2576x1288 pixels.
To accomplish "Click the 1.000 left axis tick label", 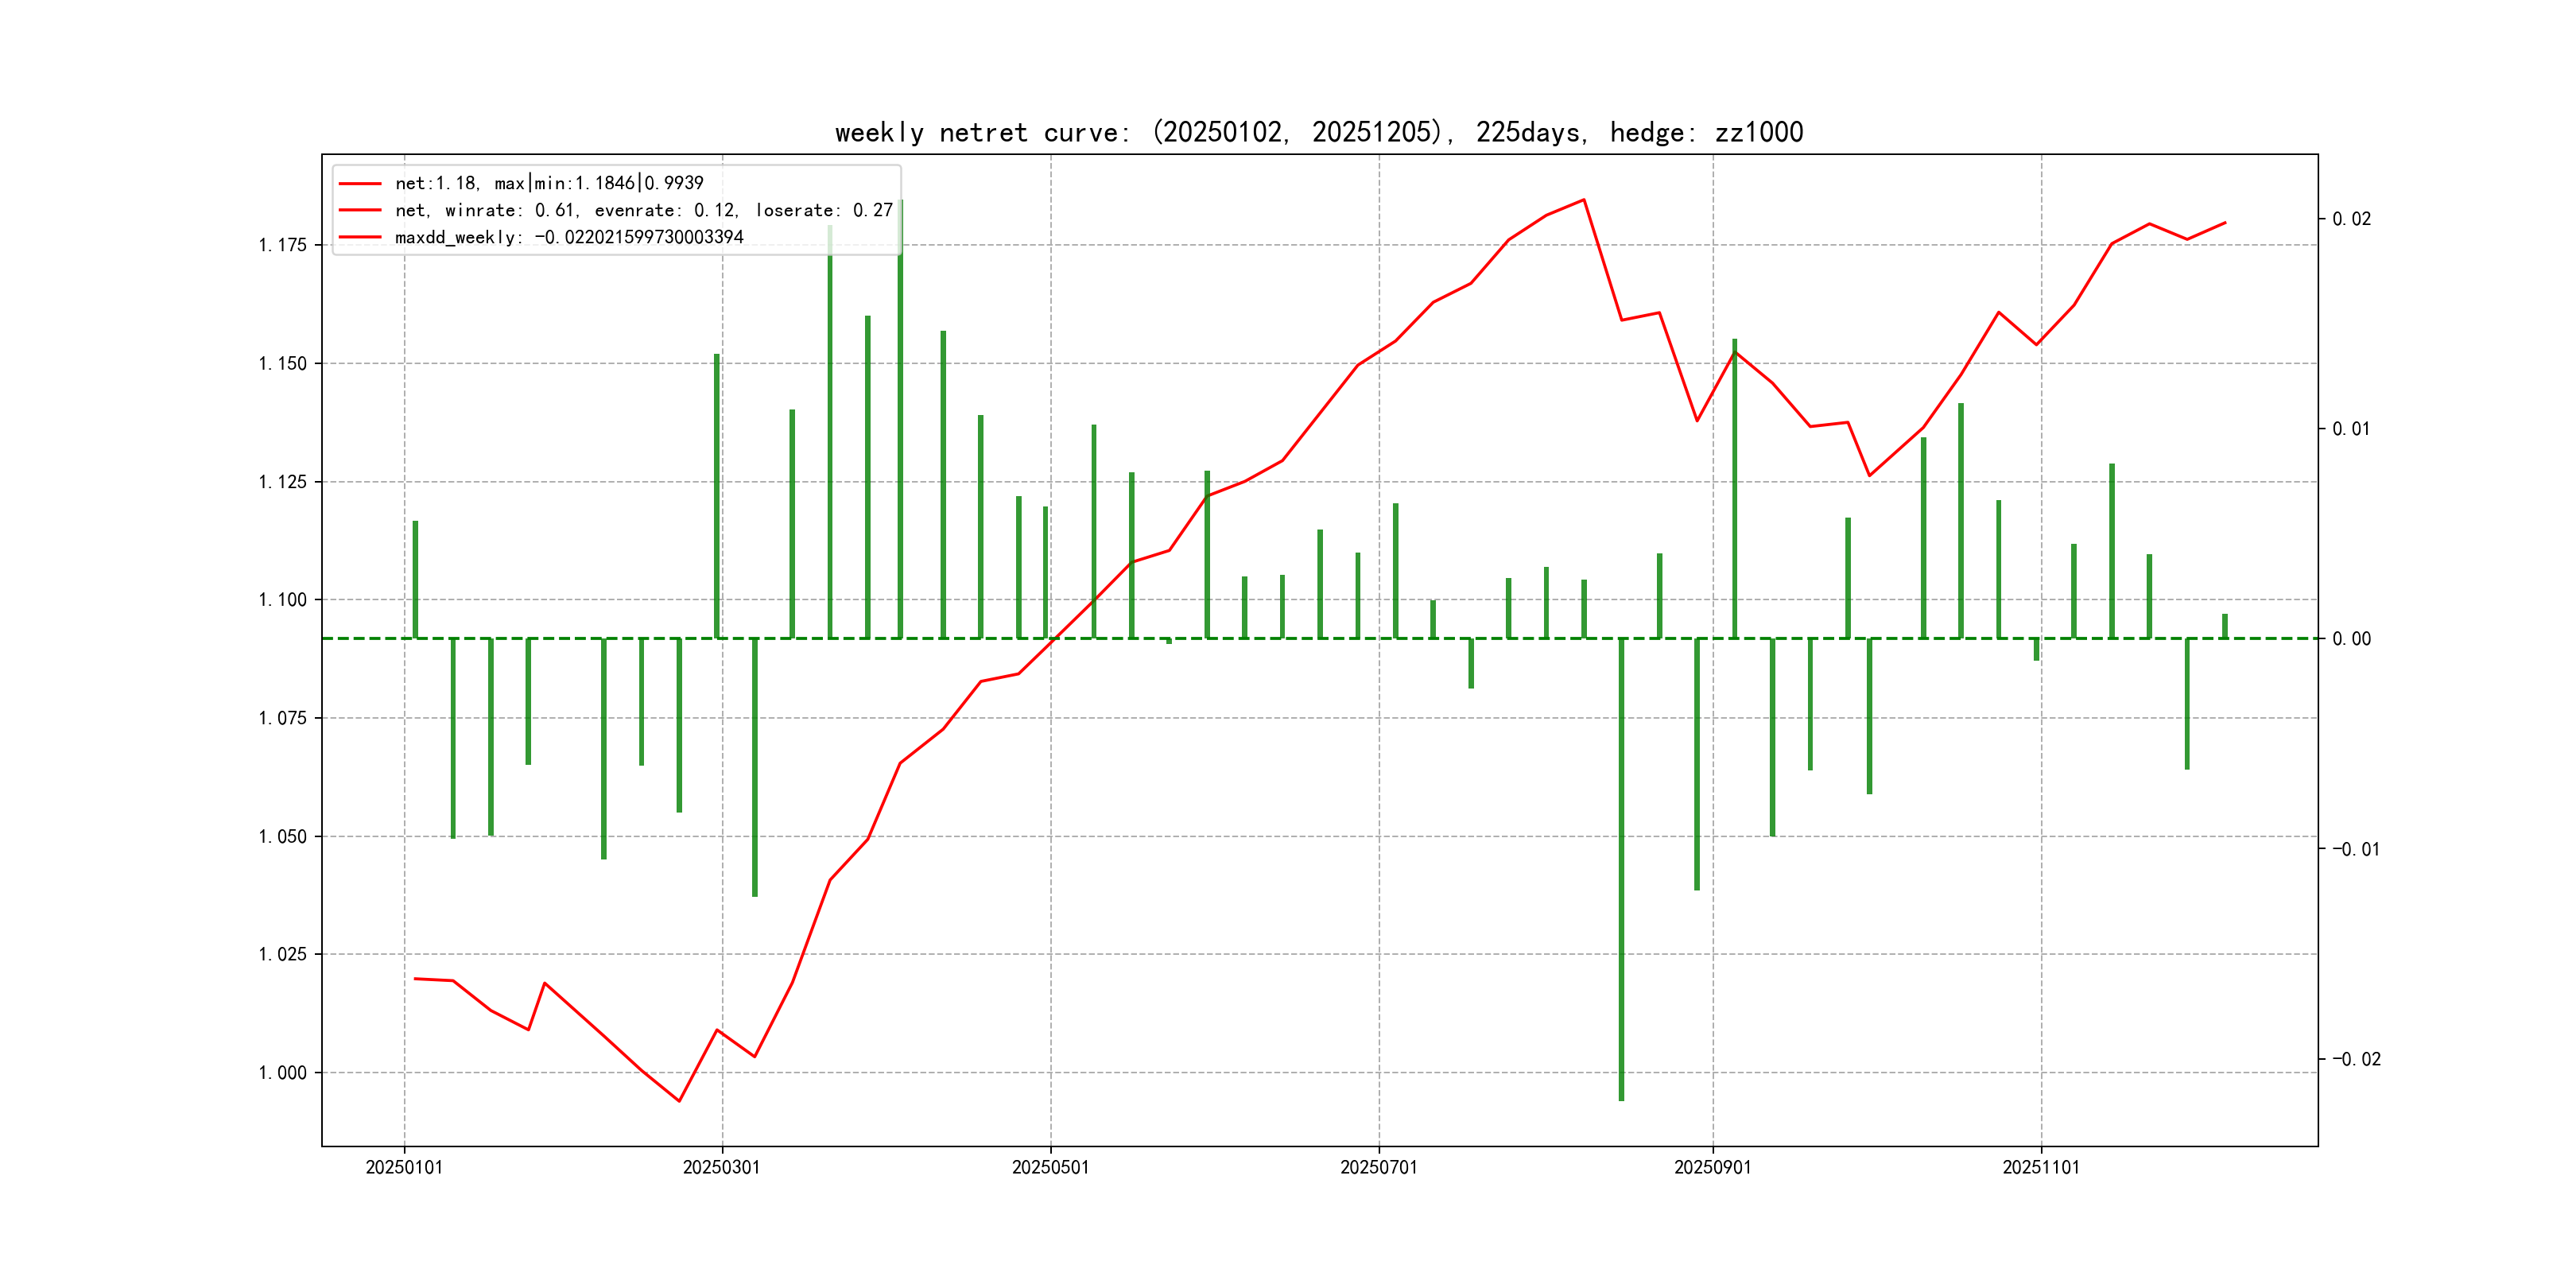I will (283, 1073).
